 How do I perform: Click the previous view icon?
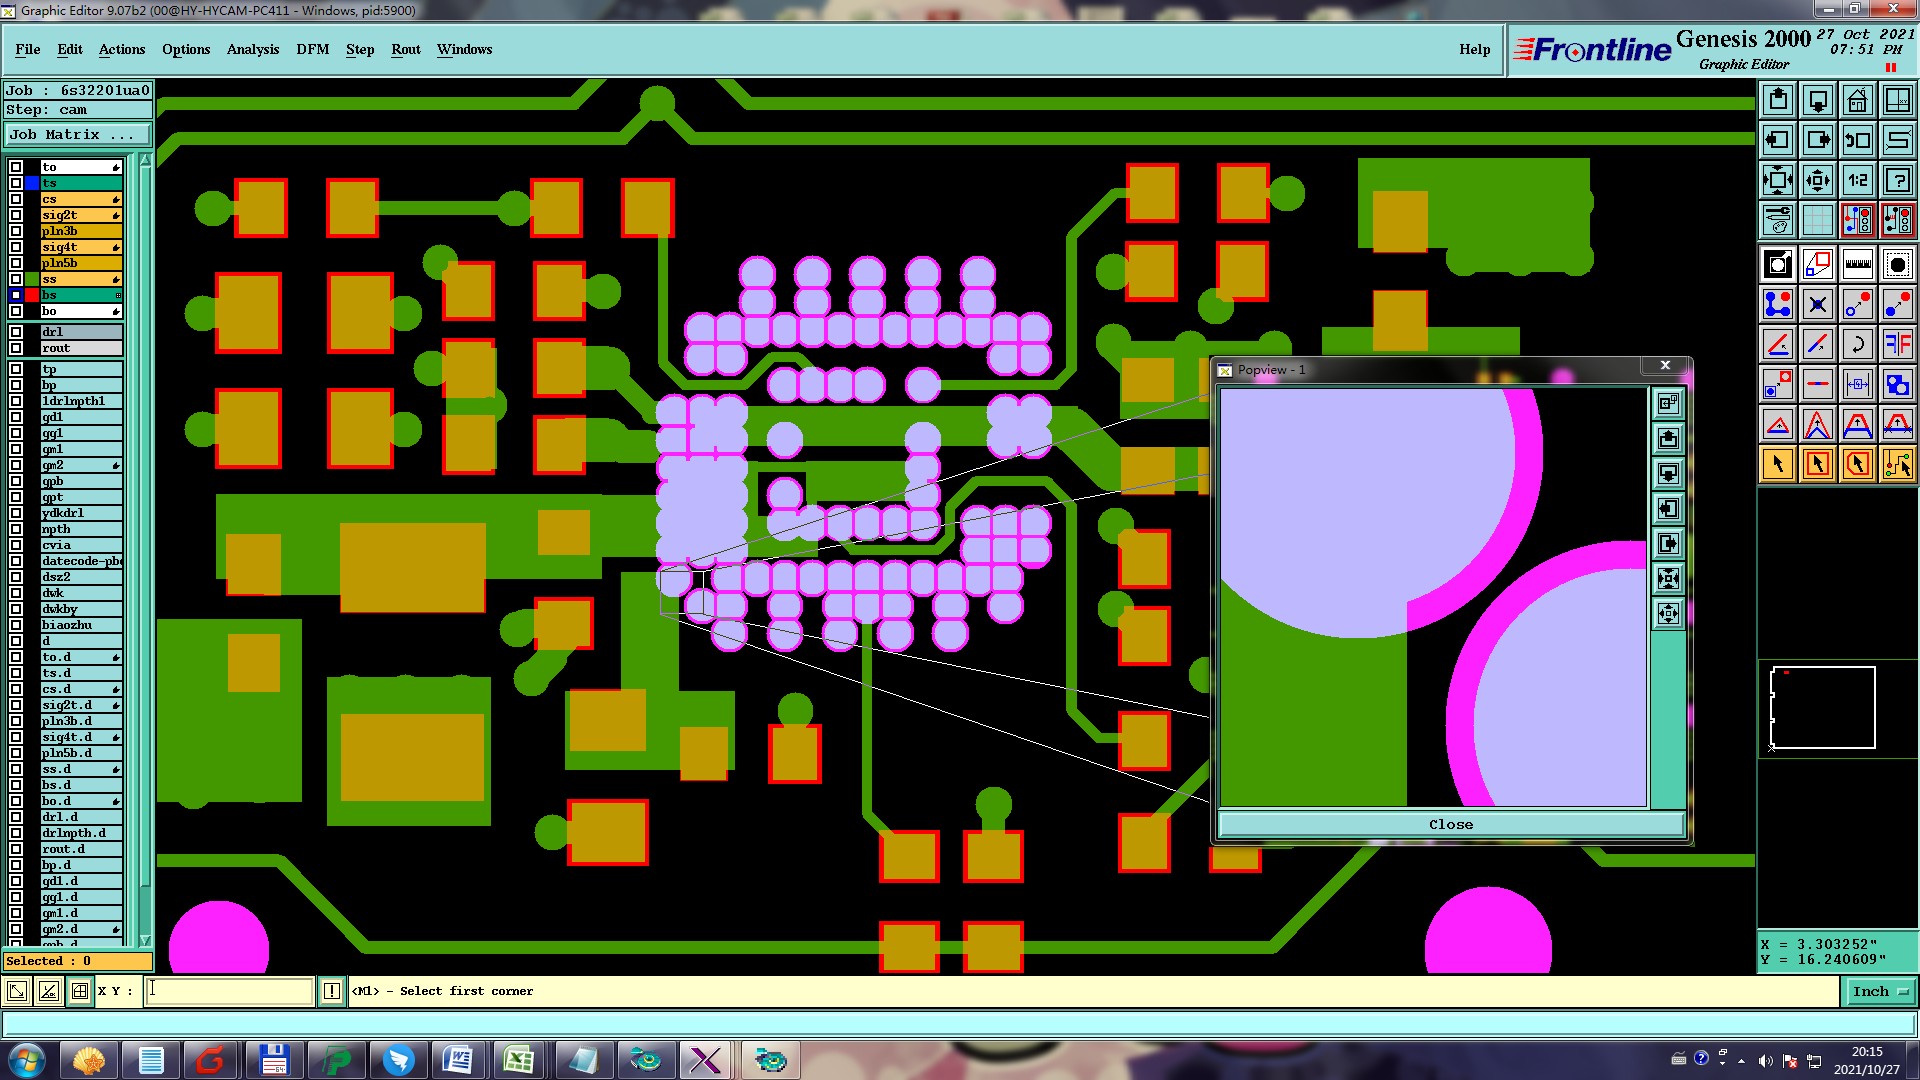(1858, 140)
